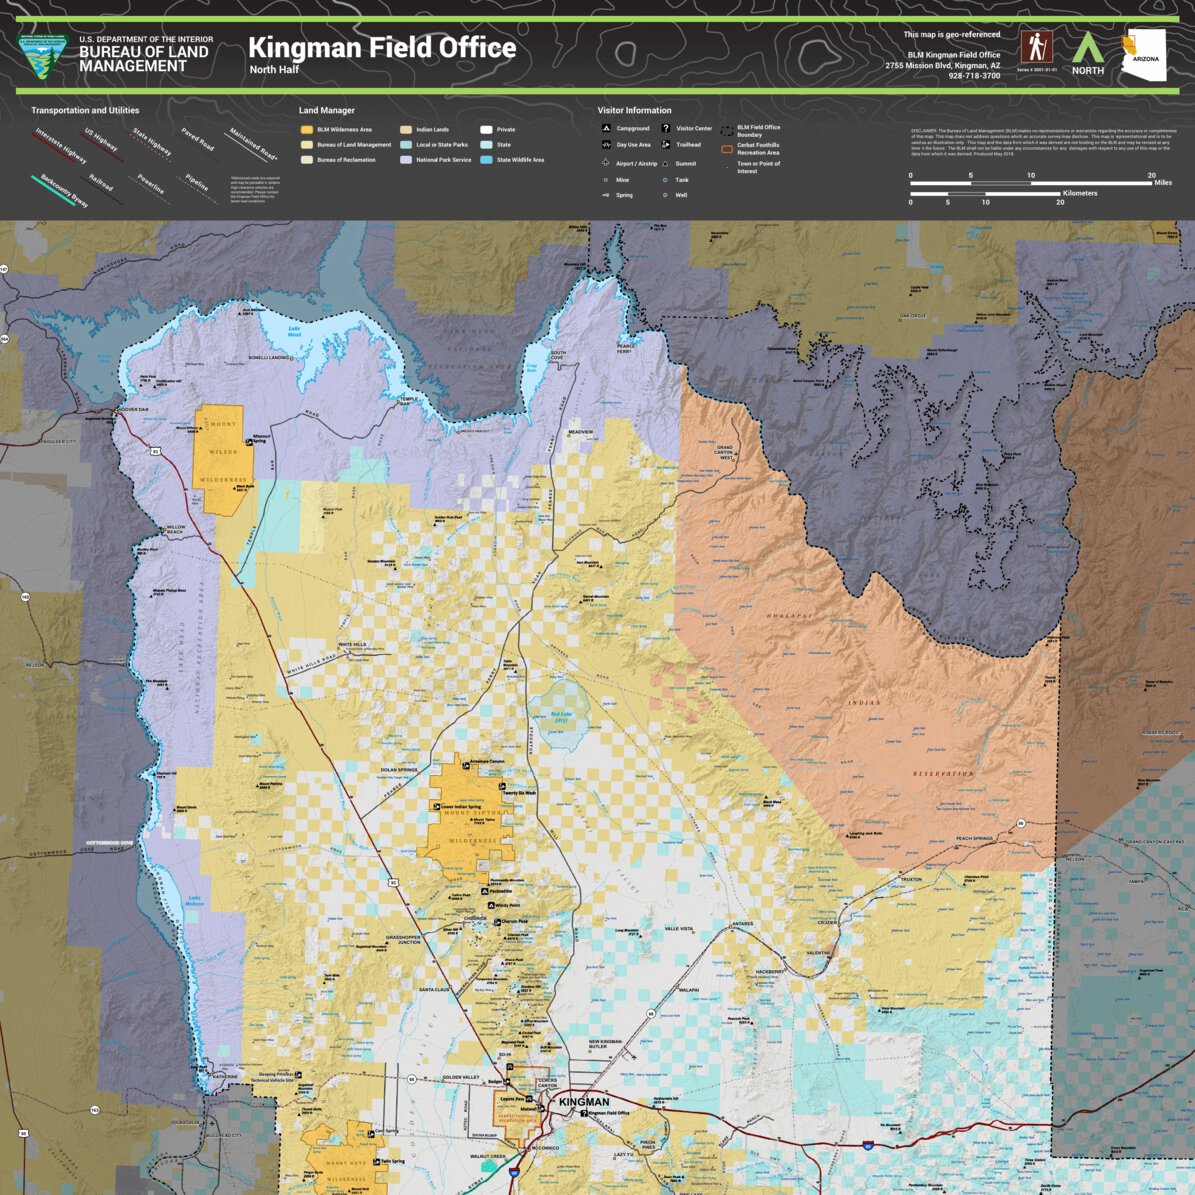This screenshot has width=1195, height=1195.
Task: Click the Bureau of Reclamation swatch
Action: coord(306,160)
